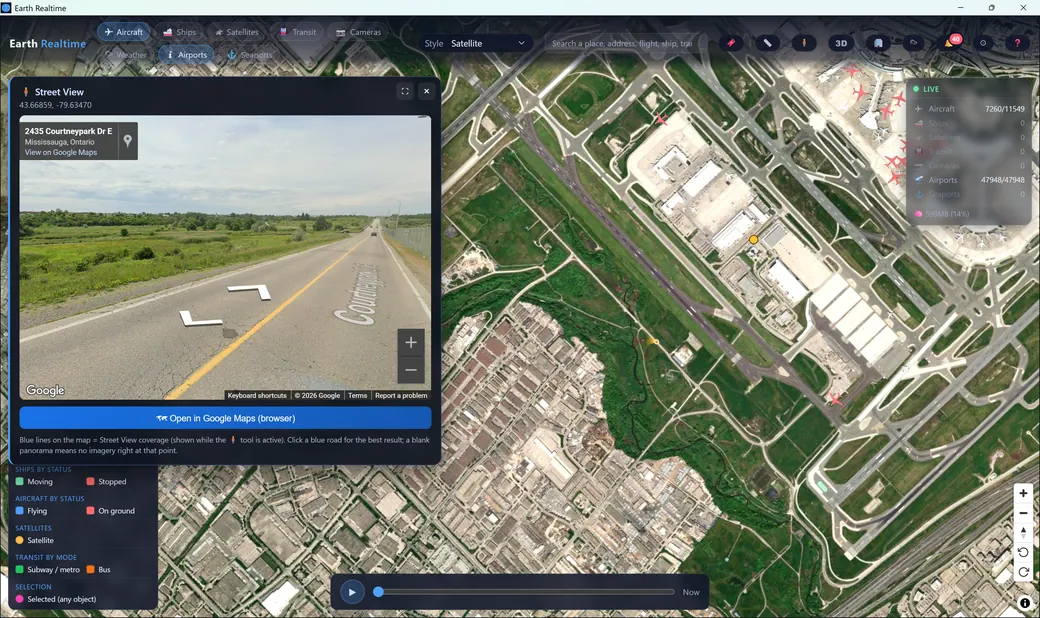1040x618 pixels.
Task: Open the Street View Terms link
Action: click(358, 395)
